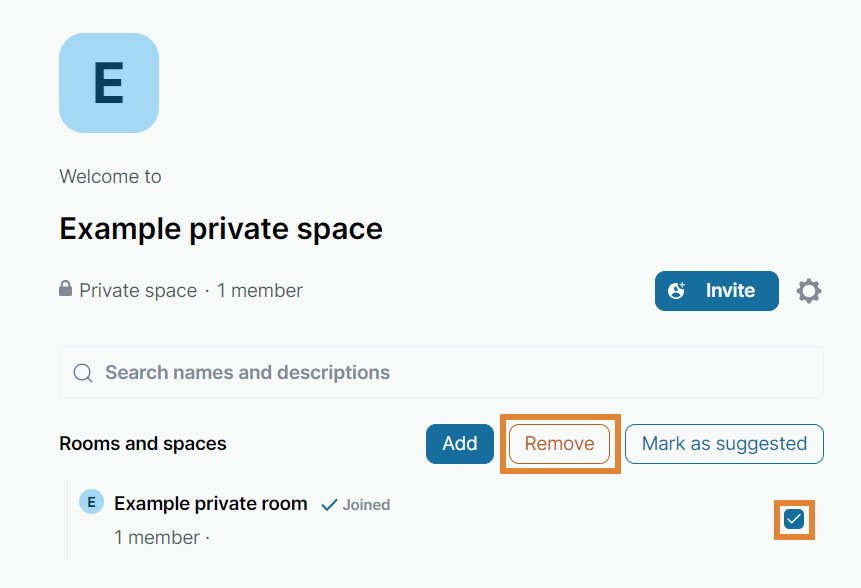Viewport: 861px width, 588px height.
Task: Click the Rooms and spaces heading
Action: 143,444
